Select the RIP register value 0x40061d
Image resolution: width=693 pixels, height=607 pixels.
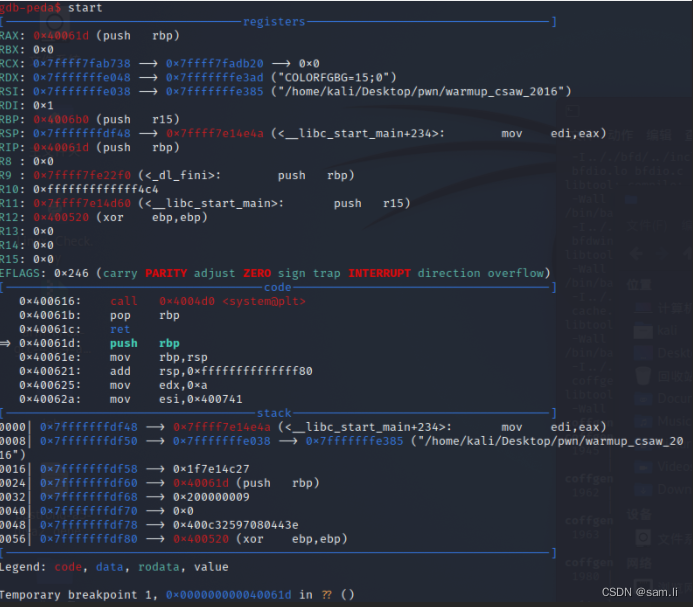[61, 148]
